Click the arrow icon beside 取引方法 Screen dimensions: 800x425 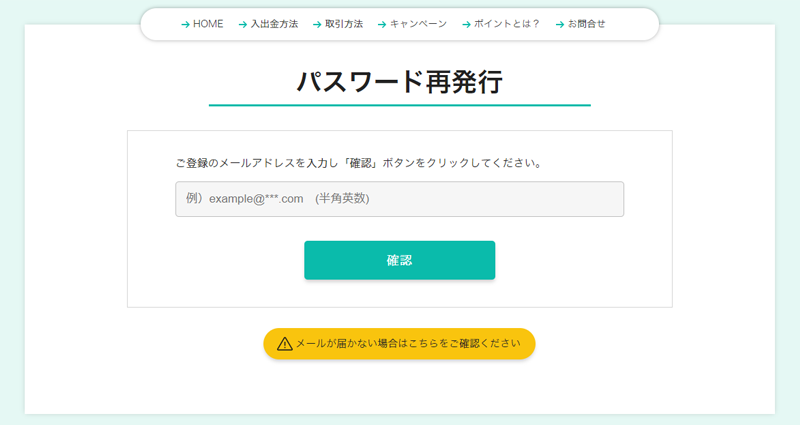tap(317, 24)
